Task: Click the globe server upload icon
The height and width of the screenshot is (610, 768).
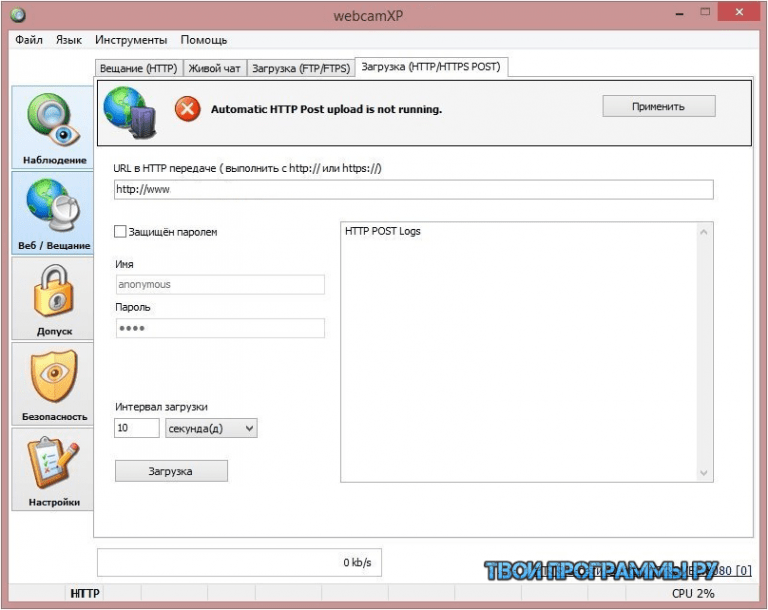Action: (129, 109)
